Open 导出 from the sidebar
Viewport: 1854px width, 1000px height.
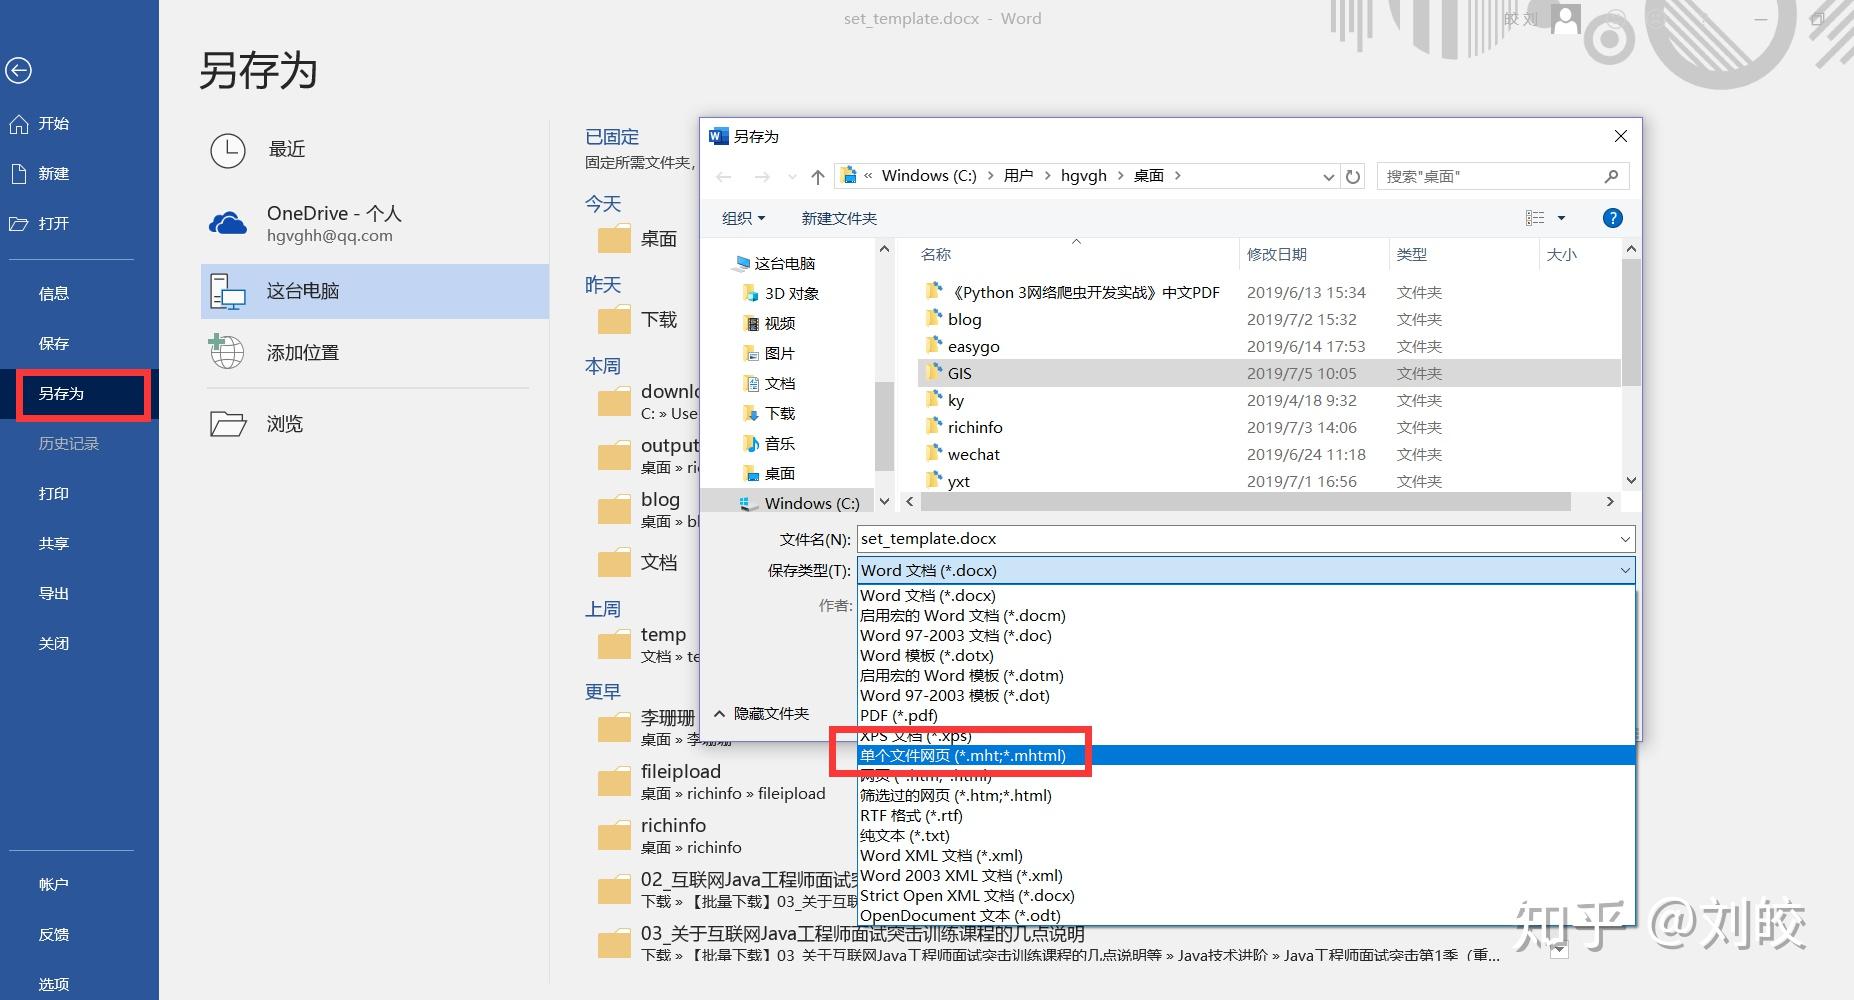[x=54, y=594]
